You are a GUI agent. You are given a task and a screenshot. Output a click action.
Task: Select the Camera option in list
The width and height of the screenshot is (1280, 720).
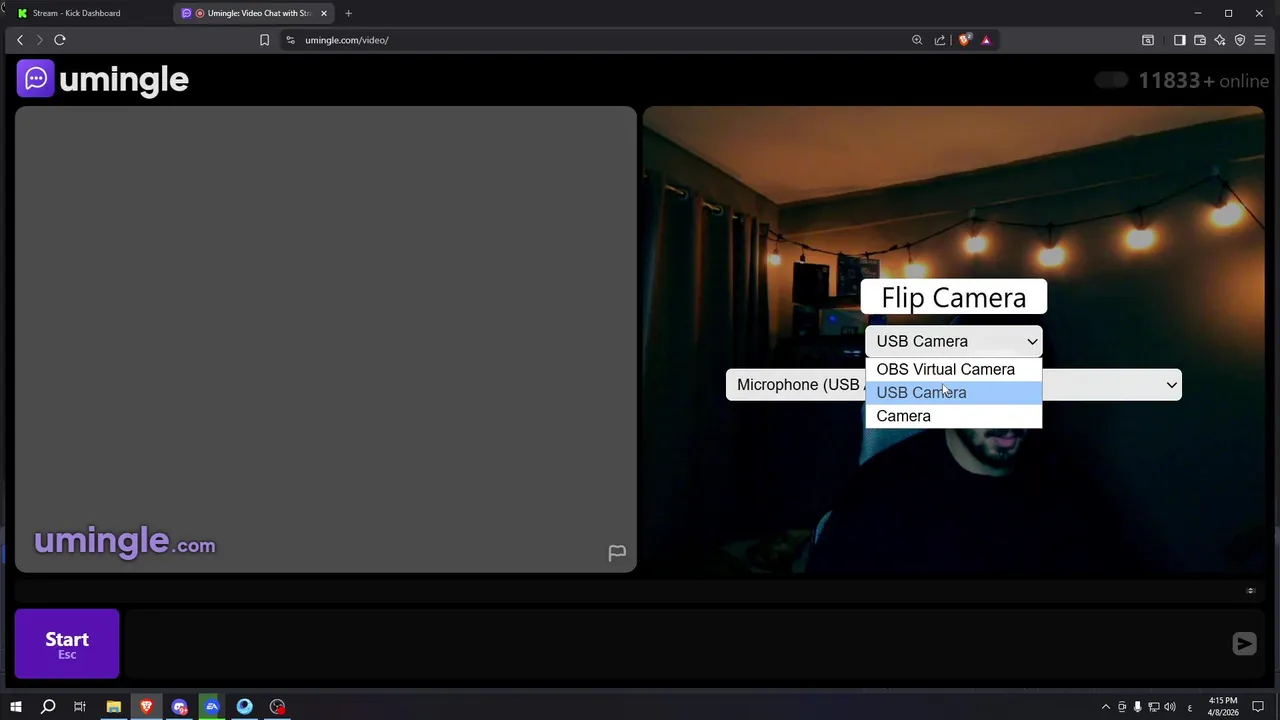pyautogui.click(x=954, y=416)
